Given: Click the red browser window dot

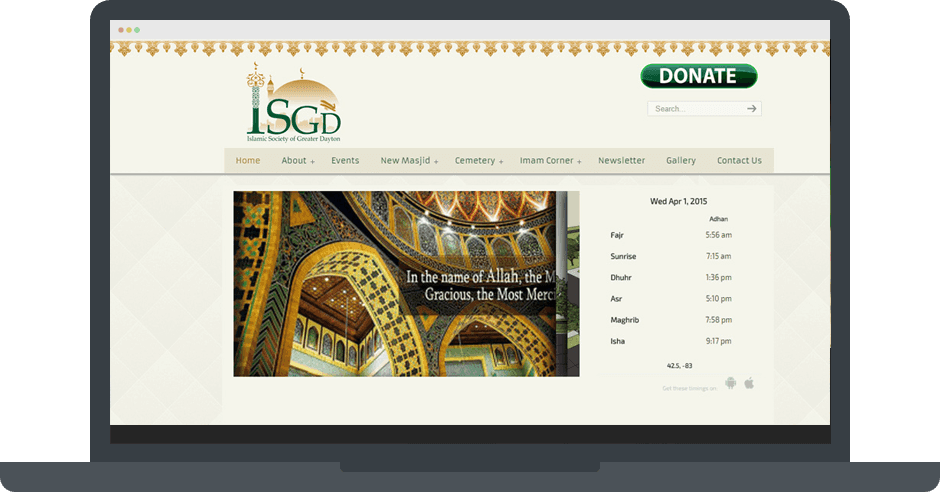Looking at the screenshot, I should click(x=121, y=30).
